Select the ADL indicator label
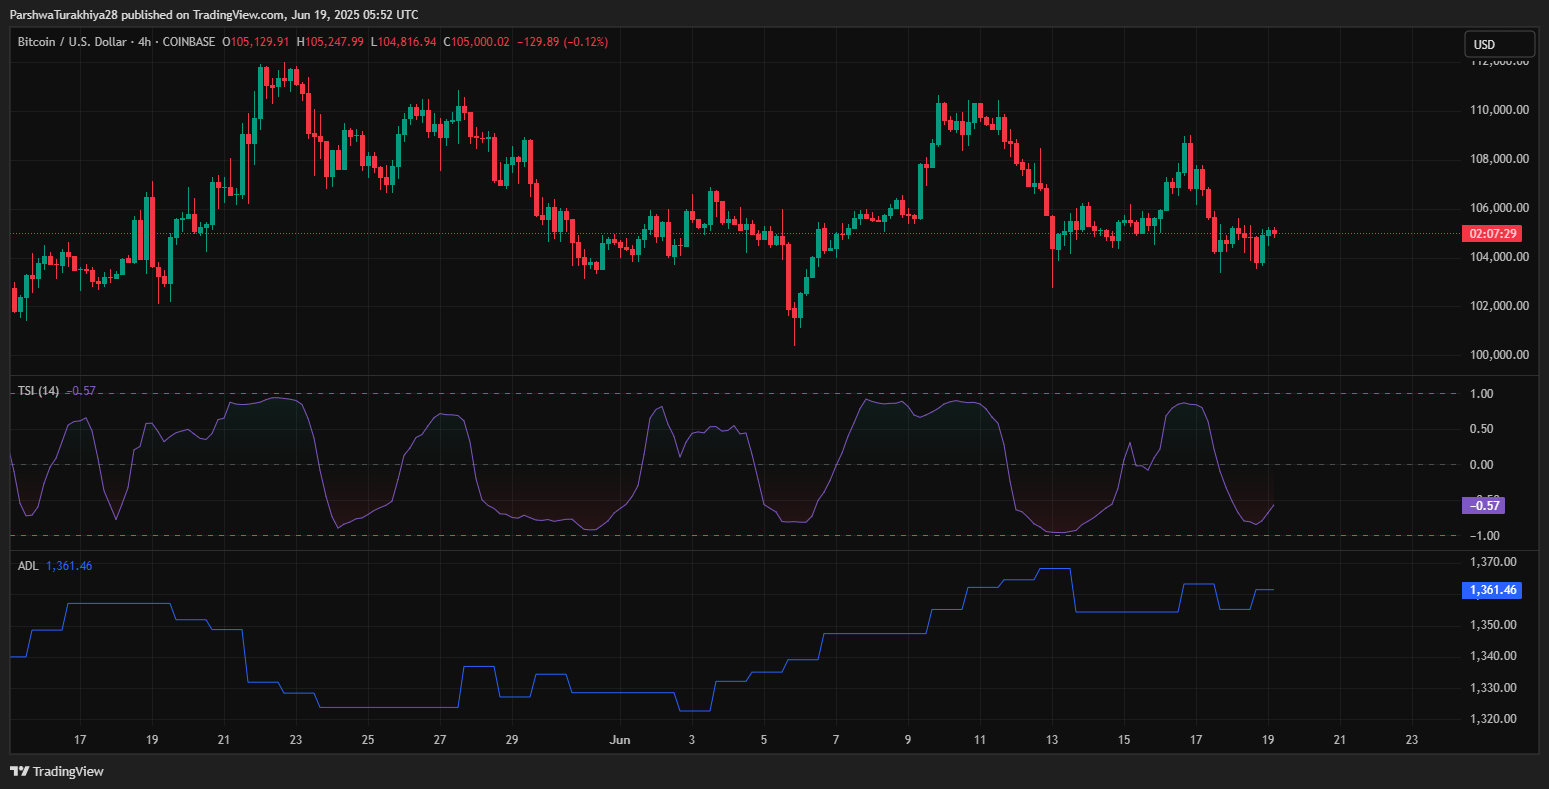1549x789 pixels. [x=28, y=566]
